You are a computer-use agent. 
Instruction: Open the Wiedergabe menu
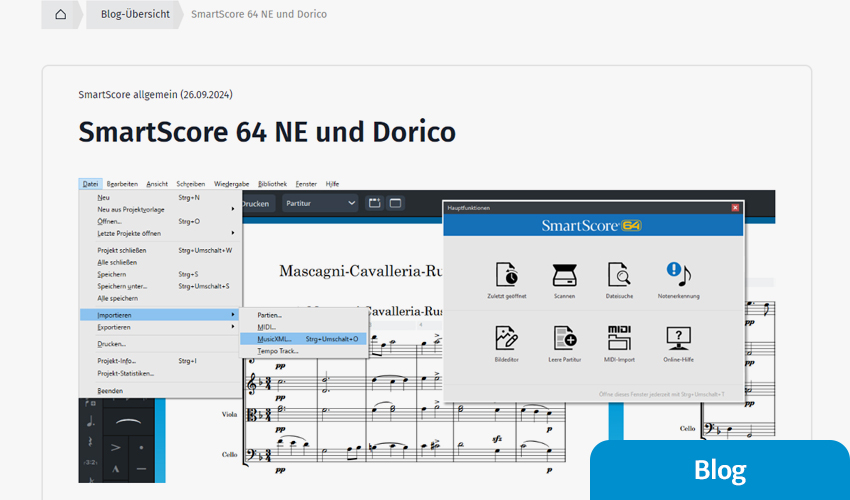[x=231, y=184]
